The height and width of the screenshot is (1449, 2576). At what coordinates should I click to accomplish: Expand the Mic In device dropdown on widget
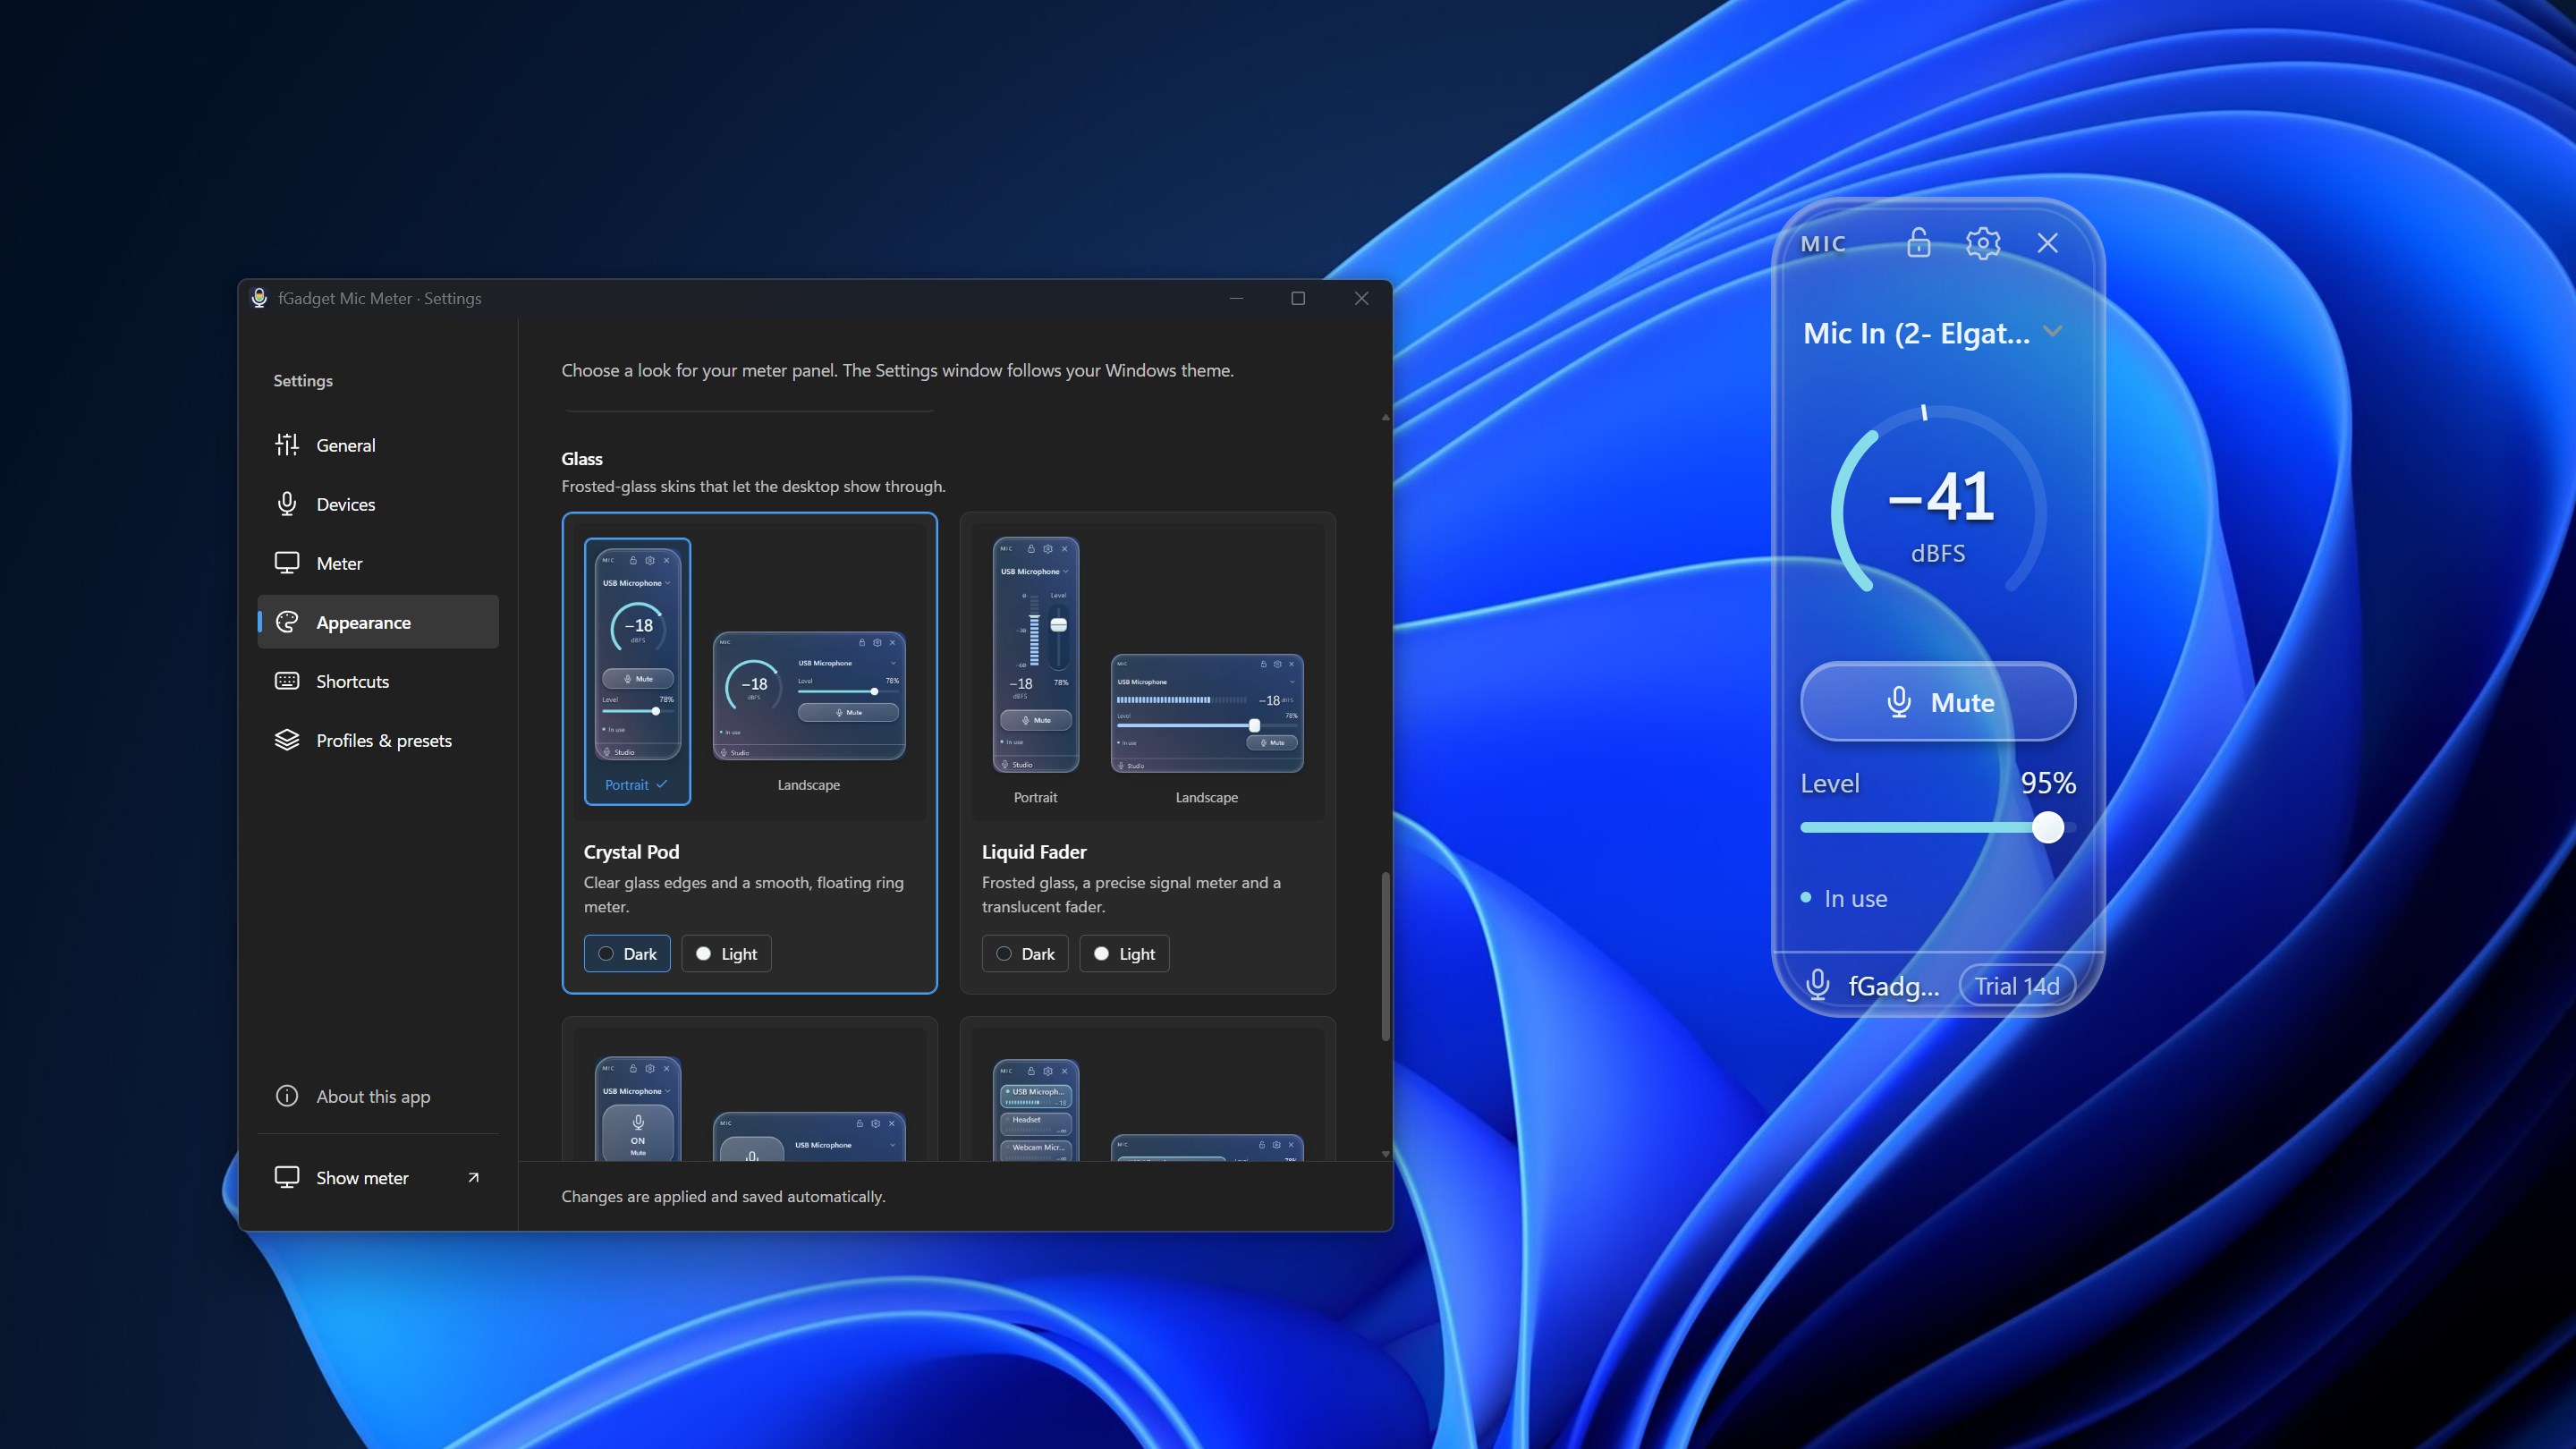click(x=1933, y=333)
